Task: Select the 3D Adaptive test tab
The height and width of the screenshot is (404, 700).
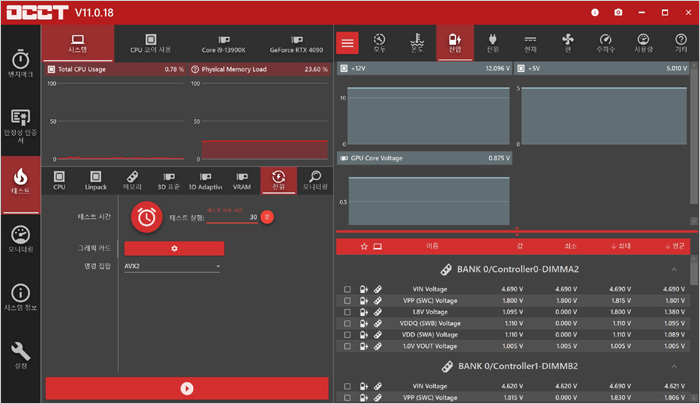Action: [205, 181]
